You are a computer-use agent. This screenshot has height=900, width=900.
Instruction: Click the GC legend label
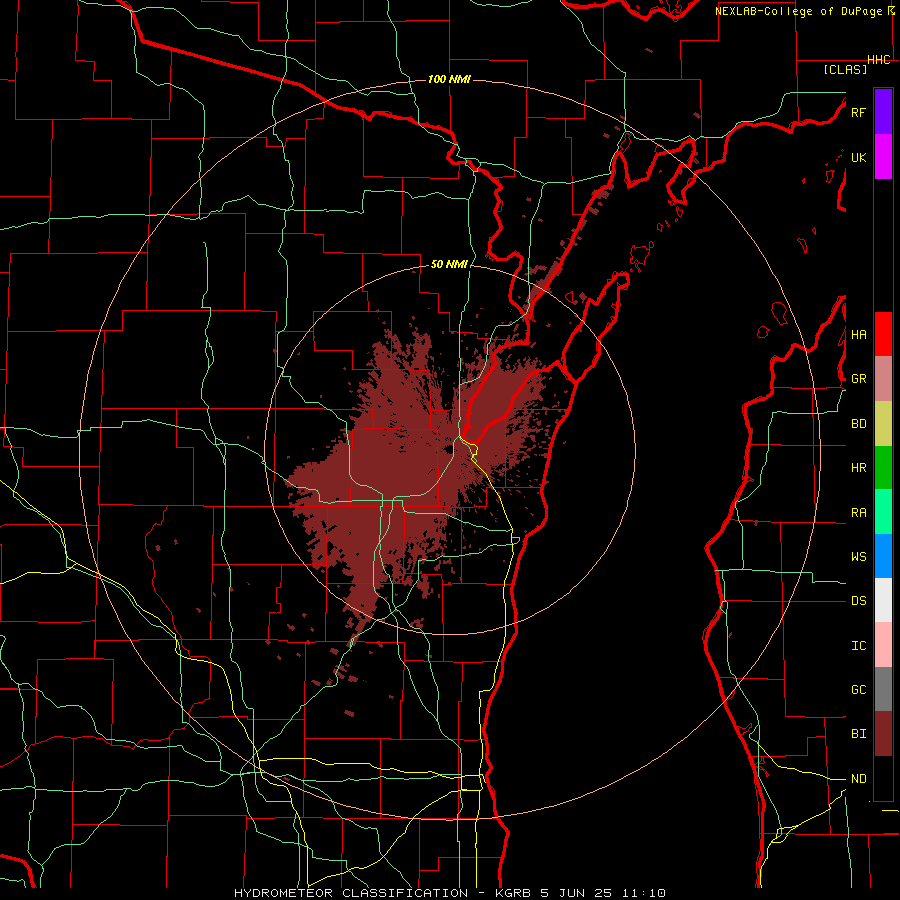tap(858, 690)
